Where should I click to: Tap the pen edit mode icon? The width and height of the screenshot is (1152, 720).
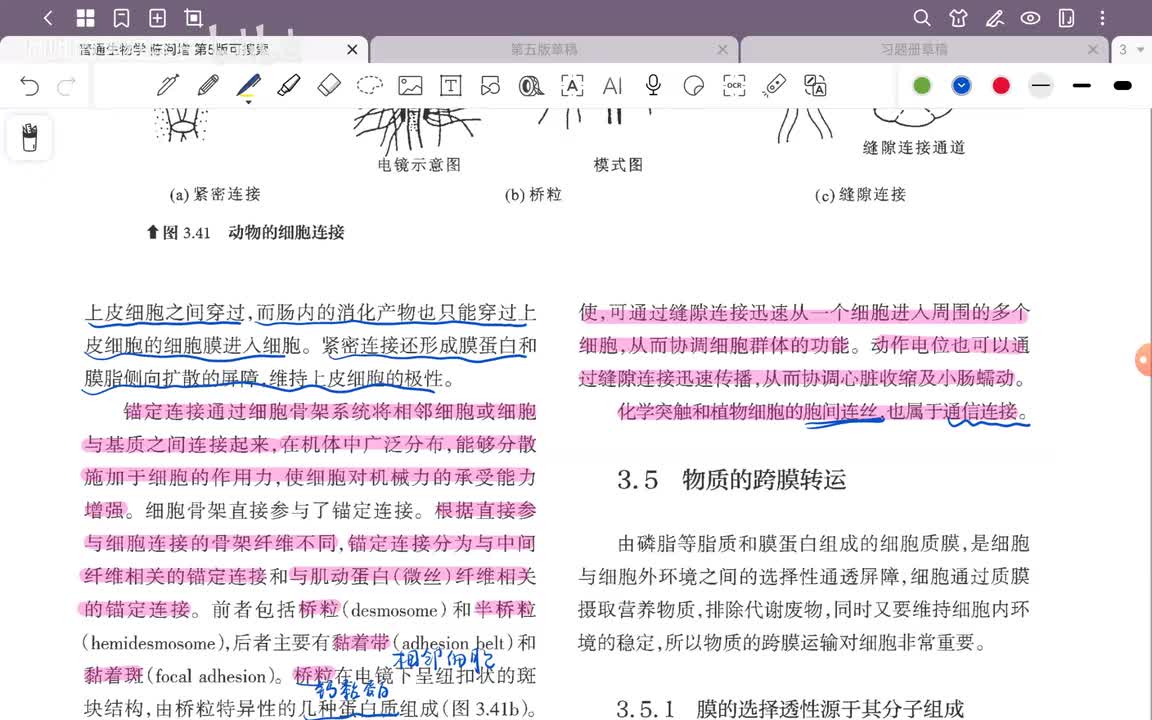995,18
